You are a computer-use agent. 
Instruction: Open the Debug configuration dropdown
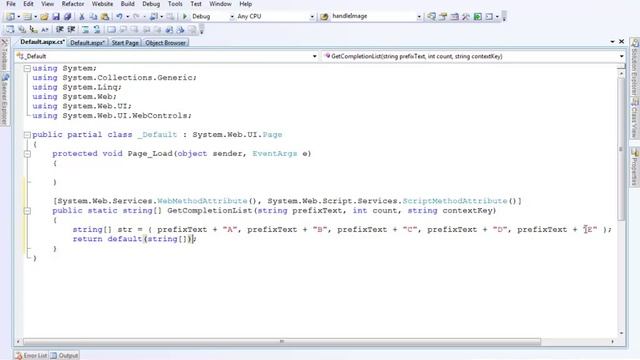[x=232, y=17]
